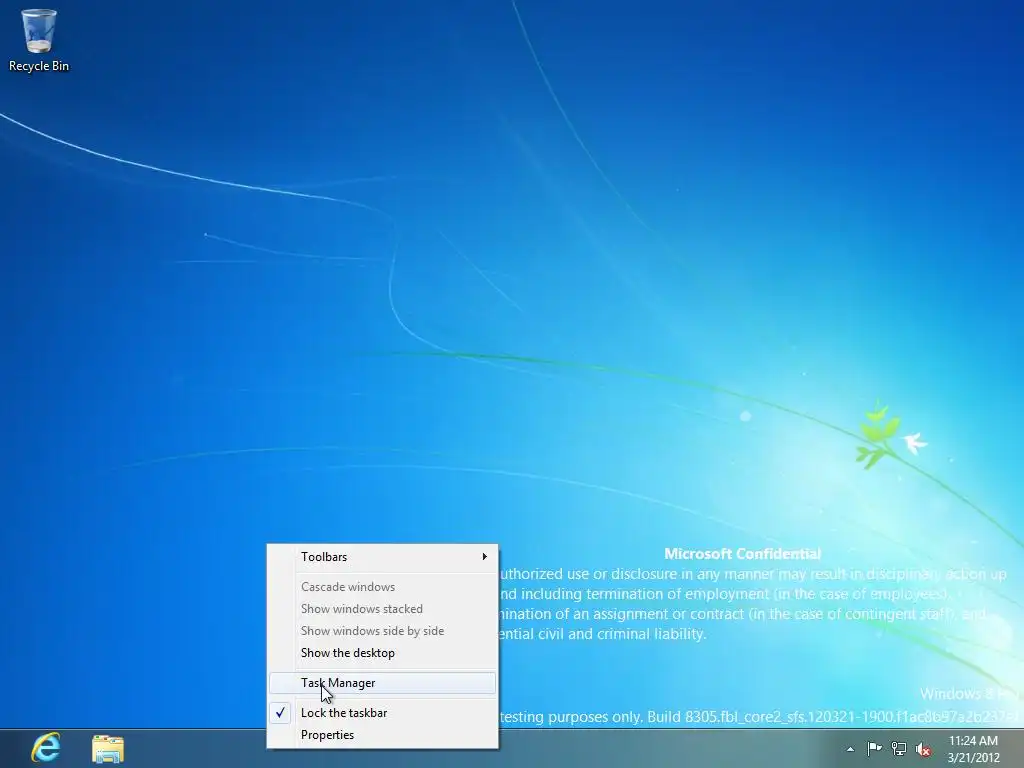Screen dimensions: 1024x768
Task: Click the network status tray icon
Action: coord(899,749)
